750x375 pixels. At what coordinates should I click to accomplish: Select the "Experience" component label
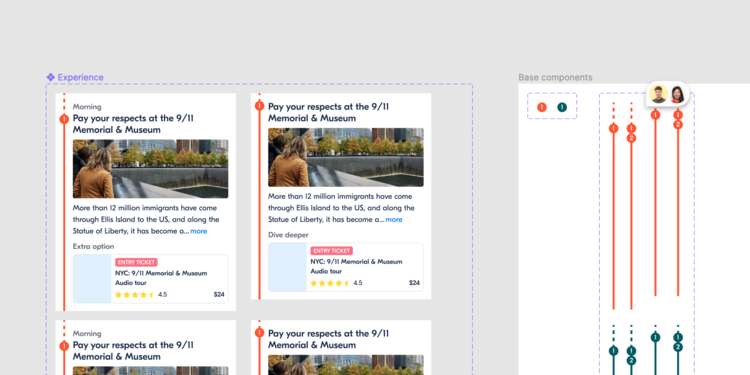(80, 77)
